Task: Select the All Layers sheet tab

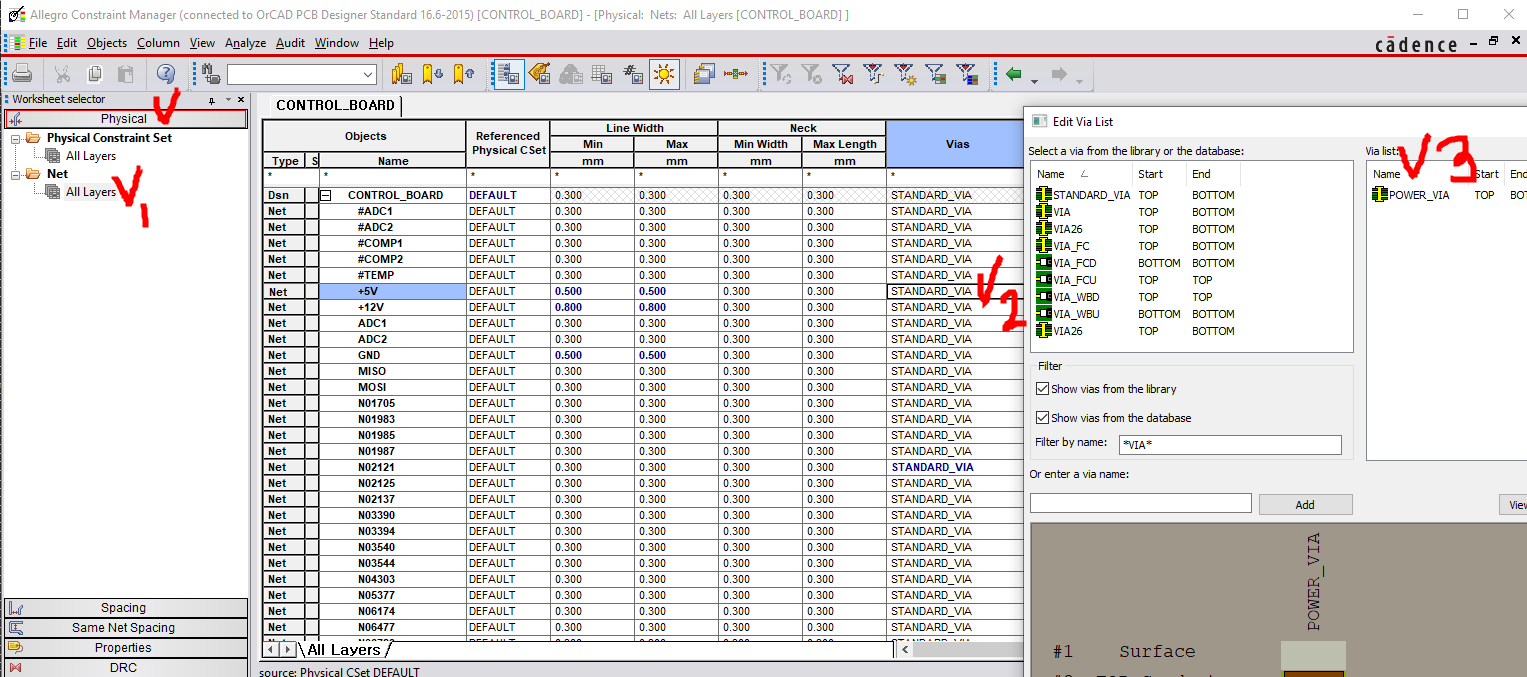Action: point(342,650)
